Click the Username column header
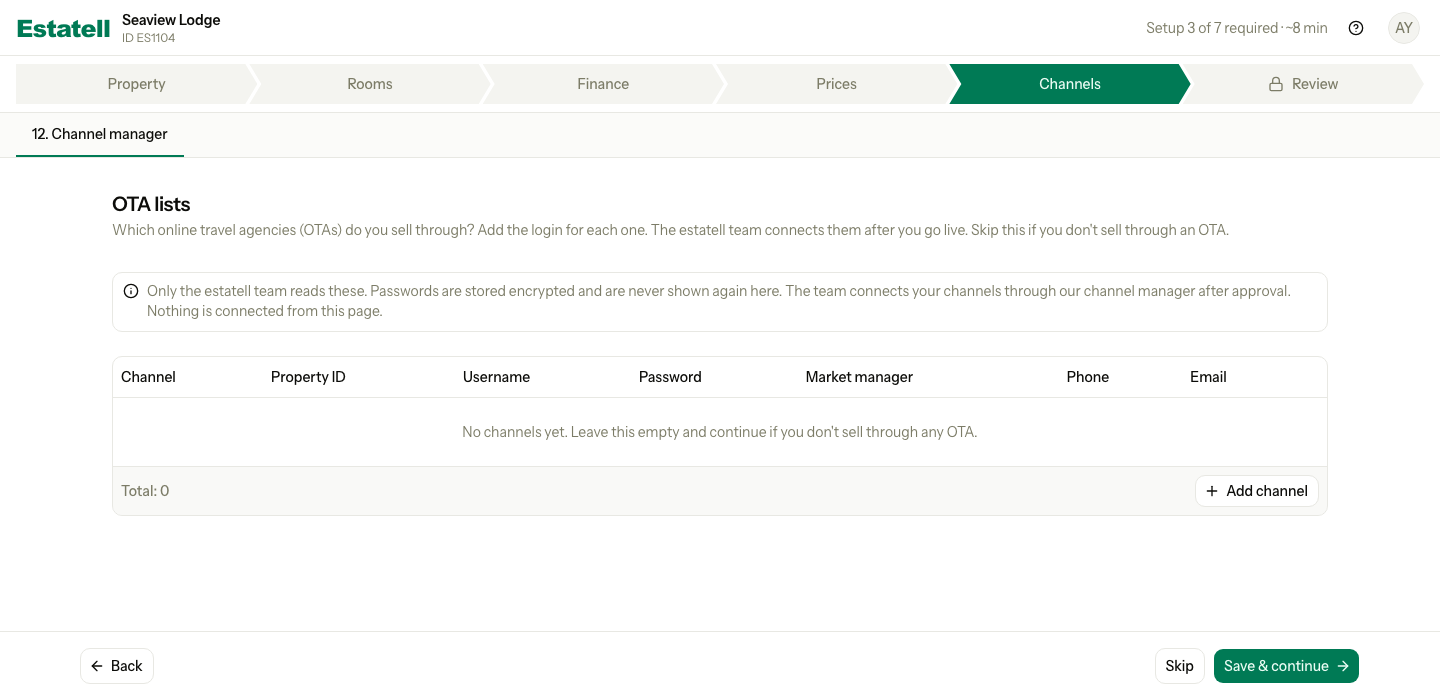The image size is (1440, 700). pyautogui.click(x=496, y=377)
